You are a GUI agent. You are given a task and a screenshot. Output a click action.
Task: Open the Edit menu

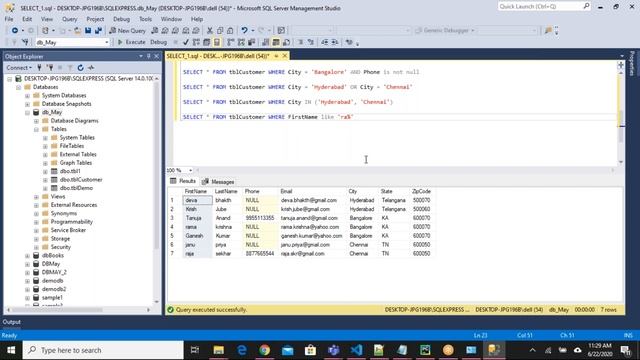coord(27,19)
